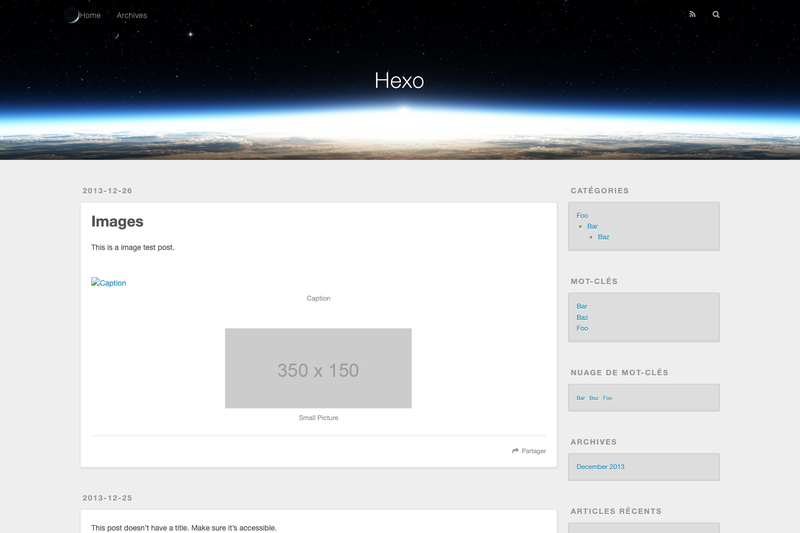The height and width of the screenshot is (533, 800).
Task: Click the 'This is a image test post.' text
Action: 133,247
